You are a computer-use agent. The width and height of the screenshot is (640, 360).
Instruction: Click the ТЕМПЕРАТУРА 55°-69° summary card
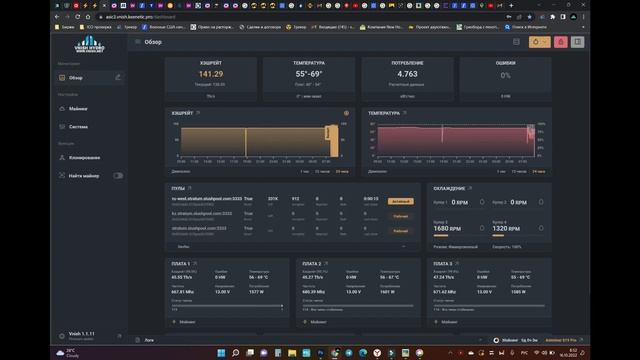pyautogui.click(x=309, y=79)
